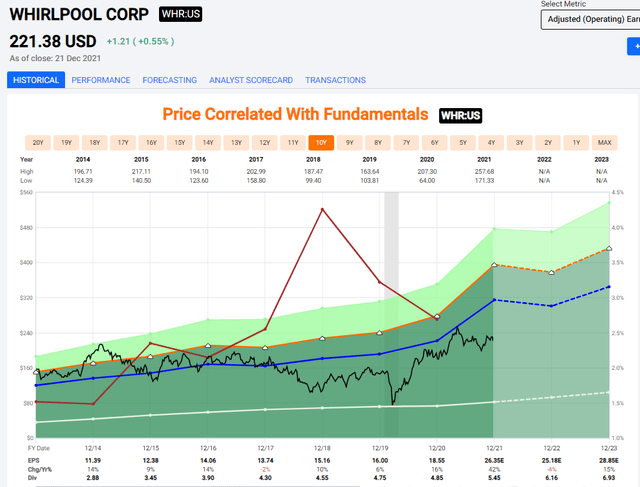This screenshot has width=640, height=487.
Task: Select the 6Y timeframe button
Action: click(x=435, y=142)
